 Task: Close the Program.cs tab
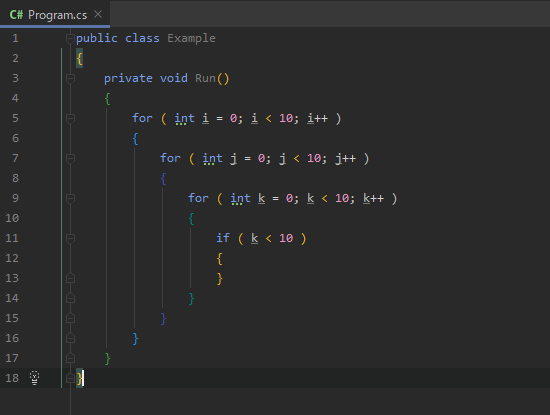(x=98, y=14)
